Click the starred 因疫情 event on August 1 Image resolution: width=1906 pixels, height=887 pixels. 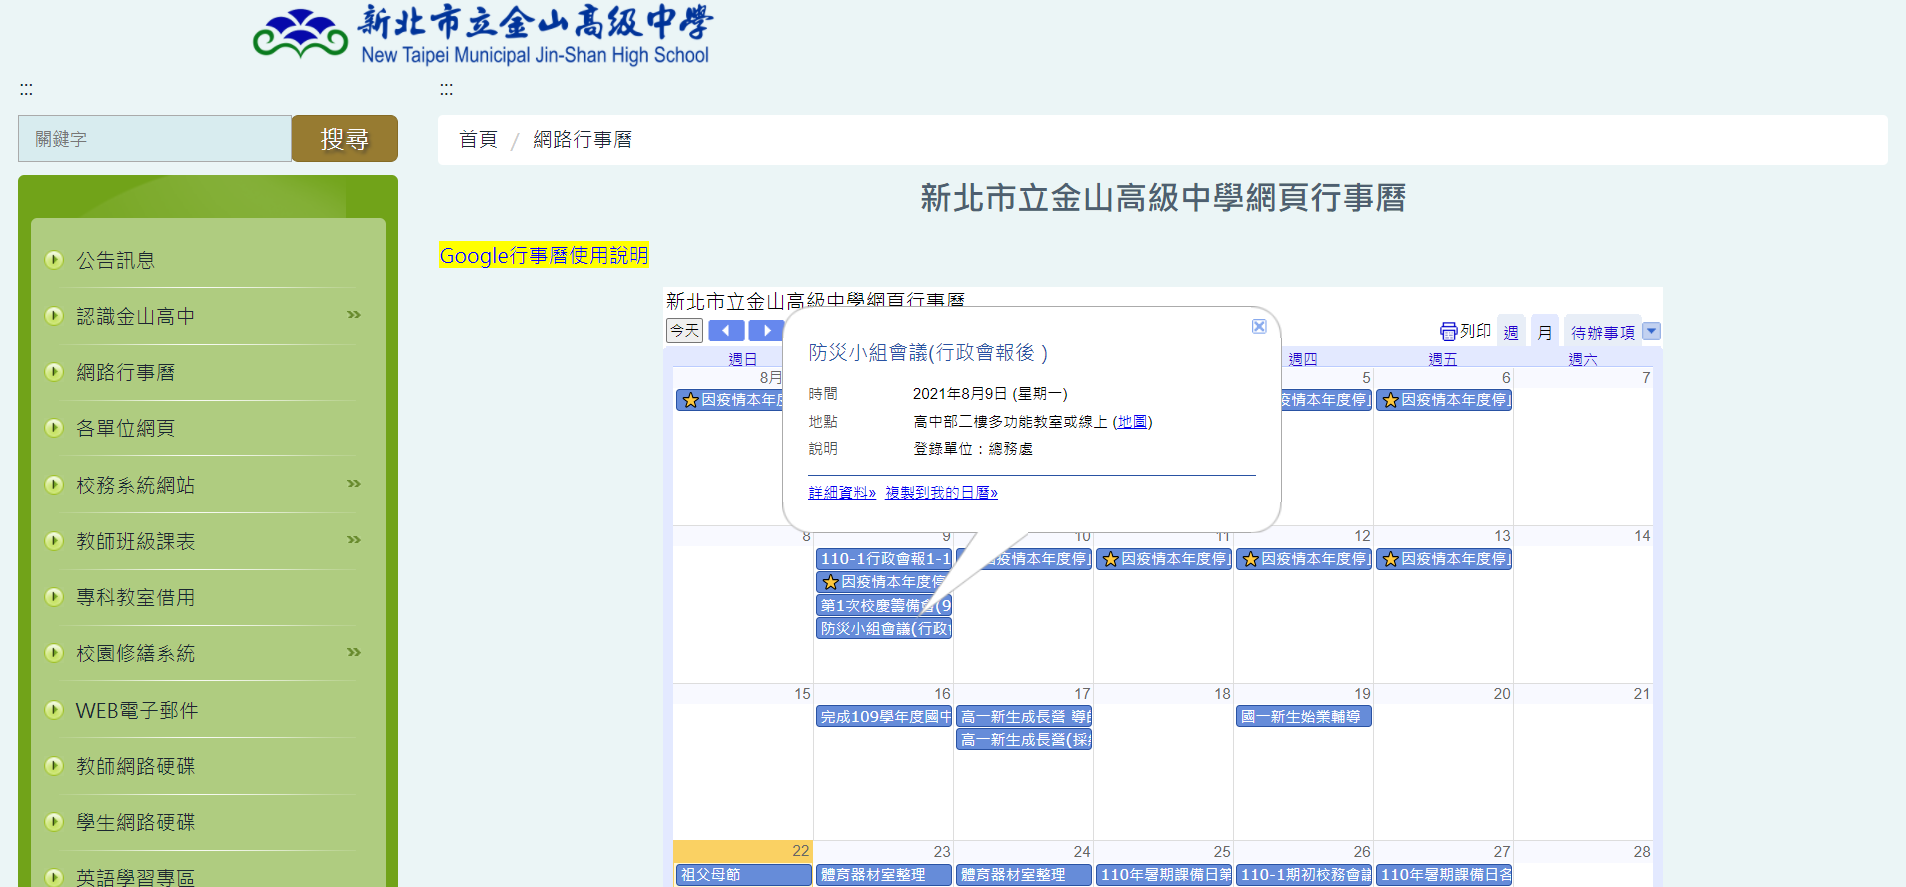coord(731,400)
